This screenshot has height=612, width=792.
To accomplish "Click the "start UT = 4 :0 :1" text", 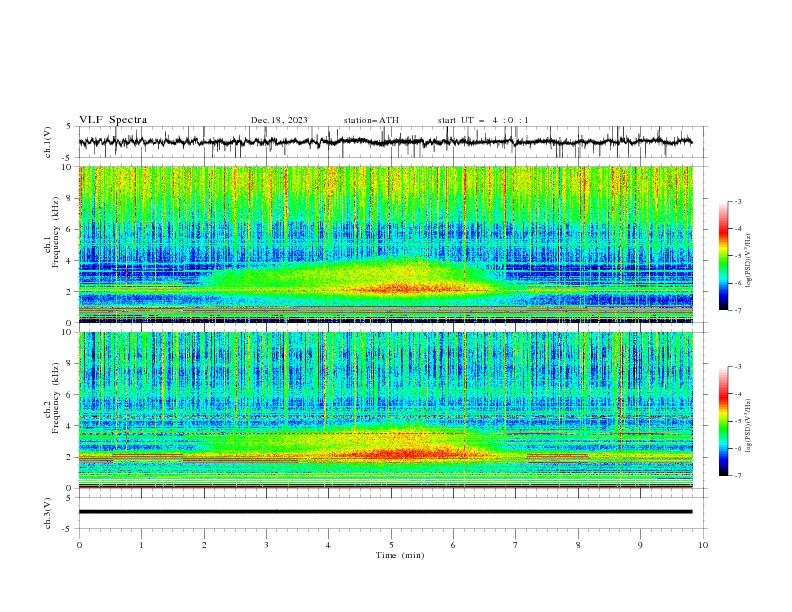I will [x=483, y=120].
